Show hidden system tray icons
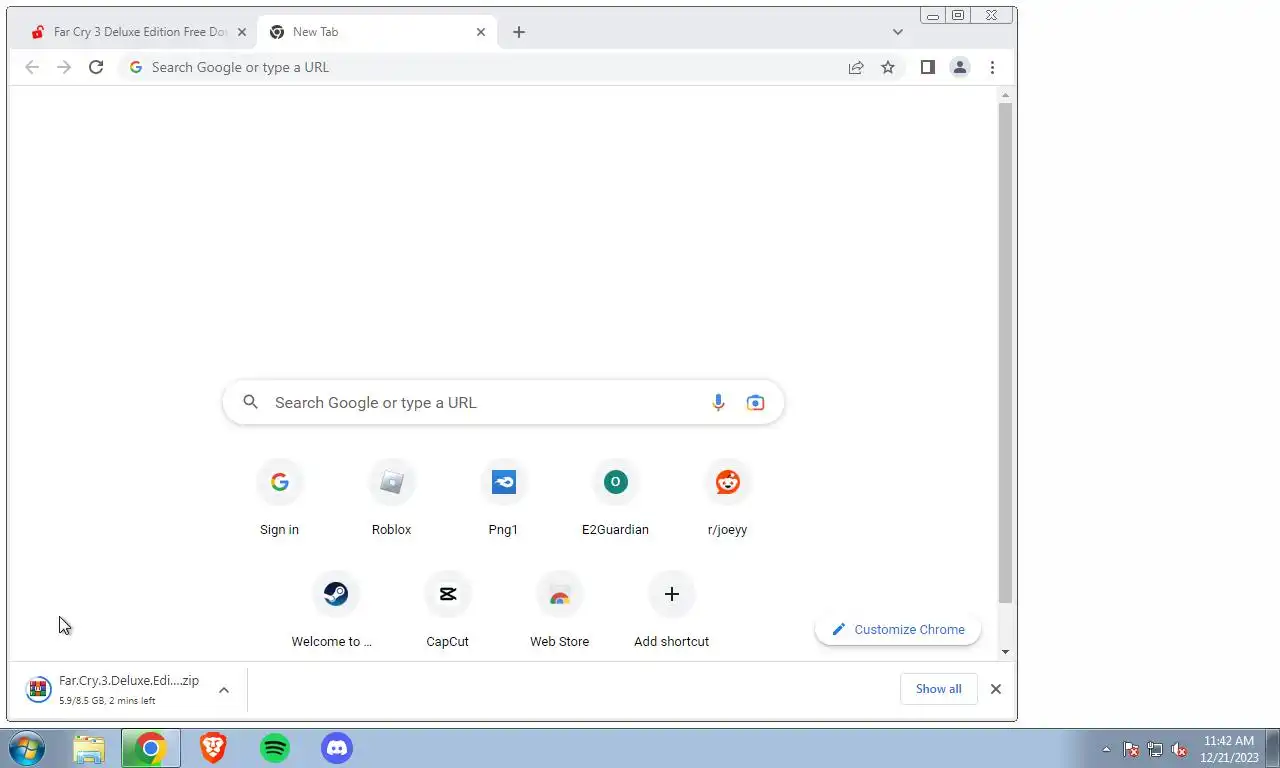Screen dimensions: 1280x768 tap(1106, 749)
